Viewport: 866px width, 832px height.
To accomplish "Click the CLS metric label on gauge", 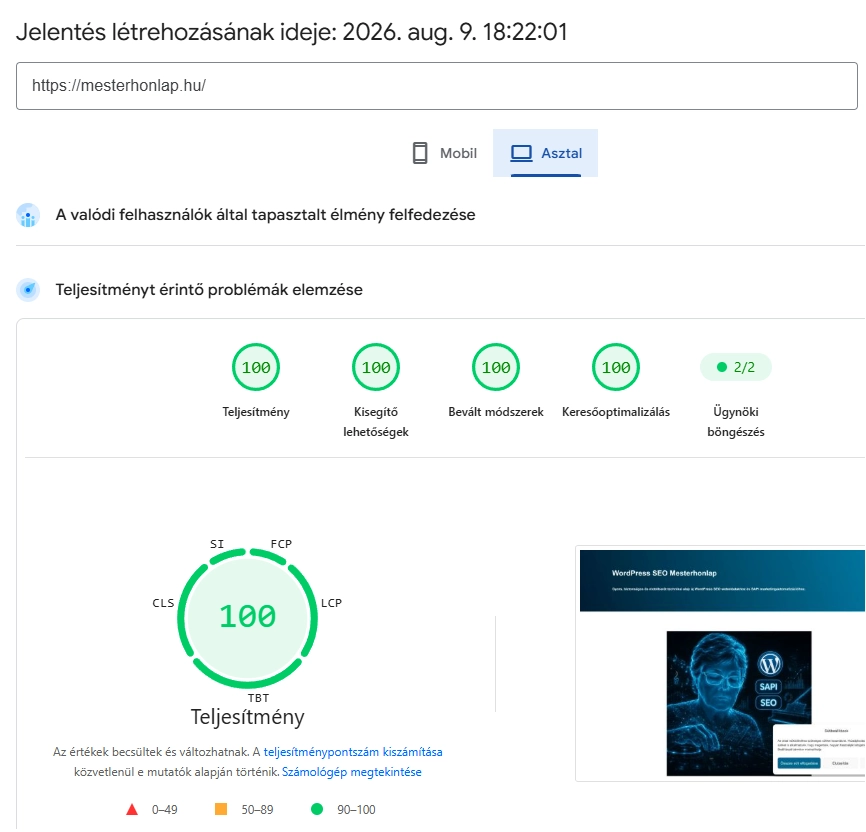I will [163, 603].
